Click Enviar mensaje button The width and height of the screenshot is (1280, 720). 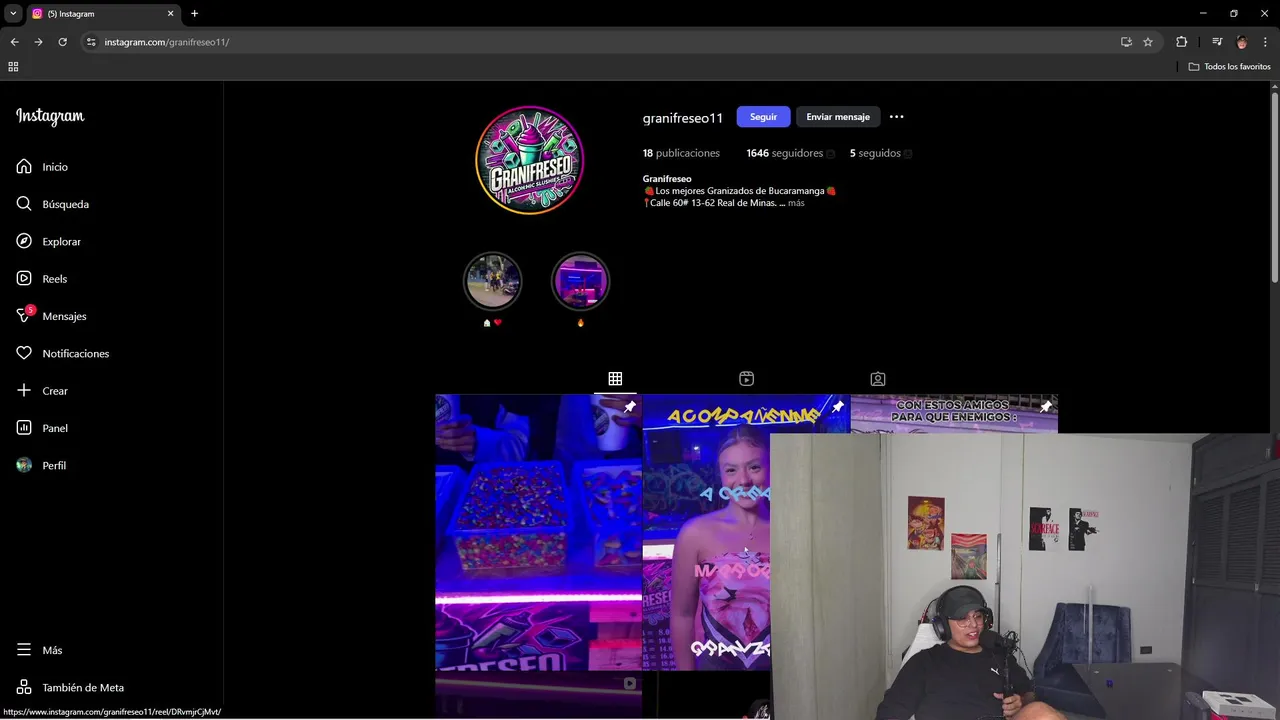[x=838, y=117]
